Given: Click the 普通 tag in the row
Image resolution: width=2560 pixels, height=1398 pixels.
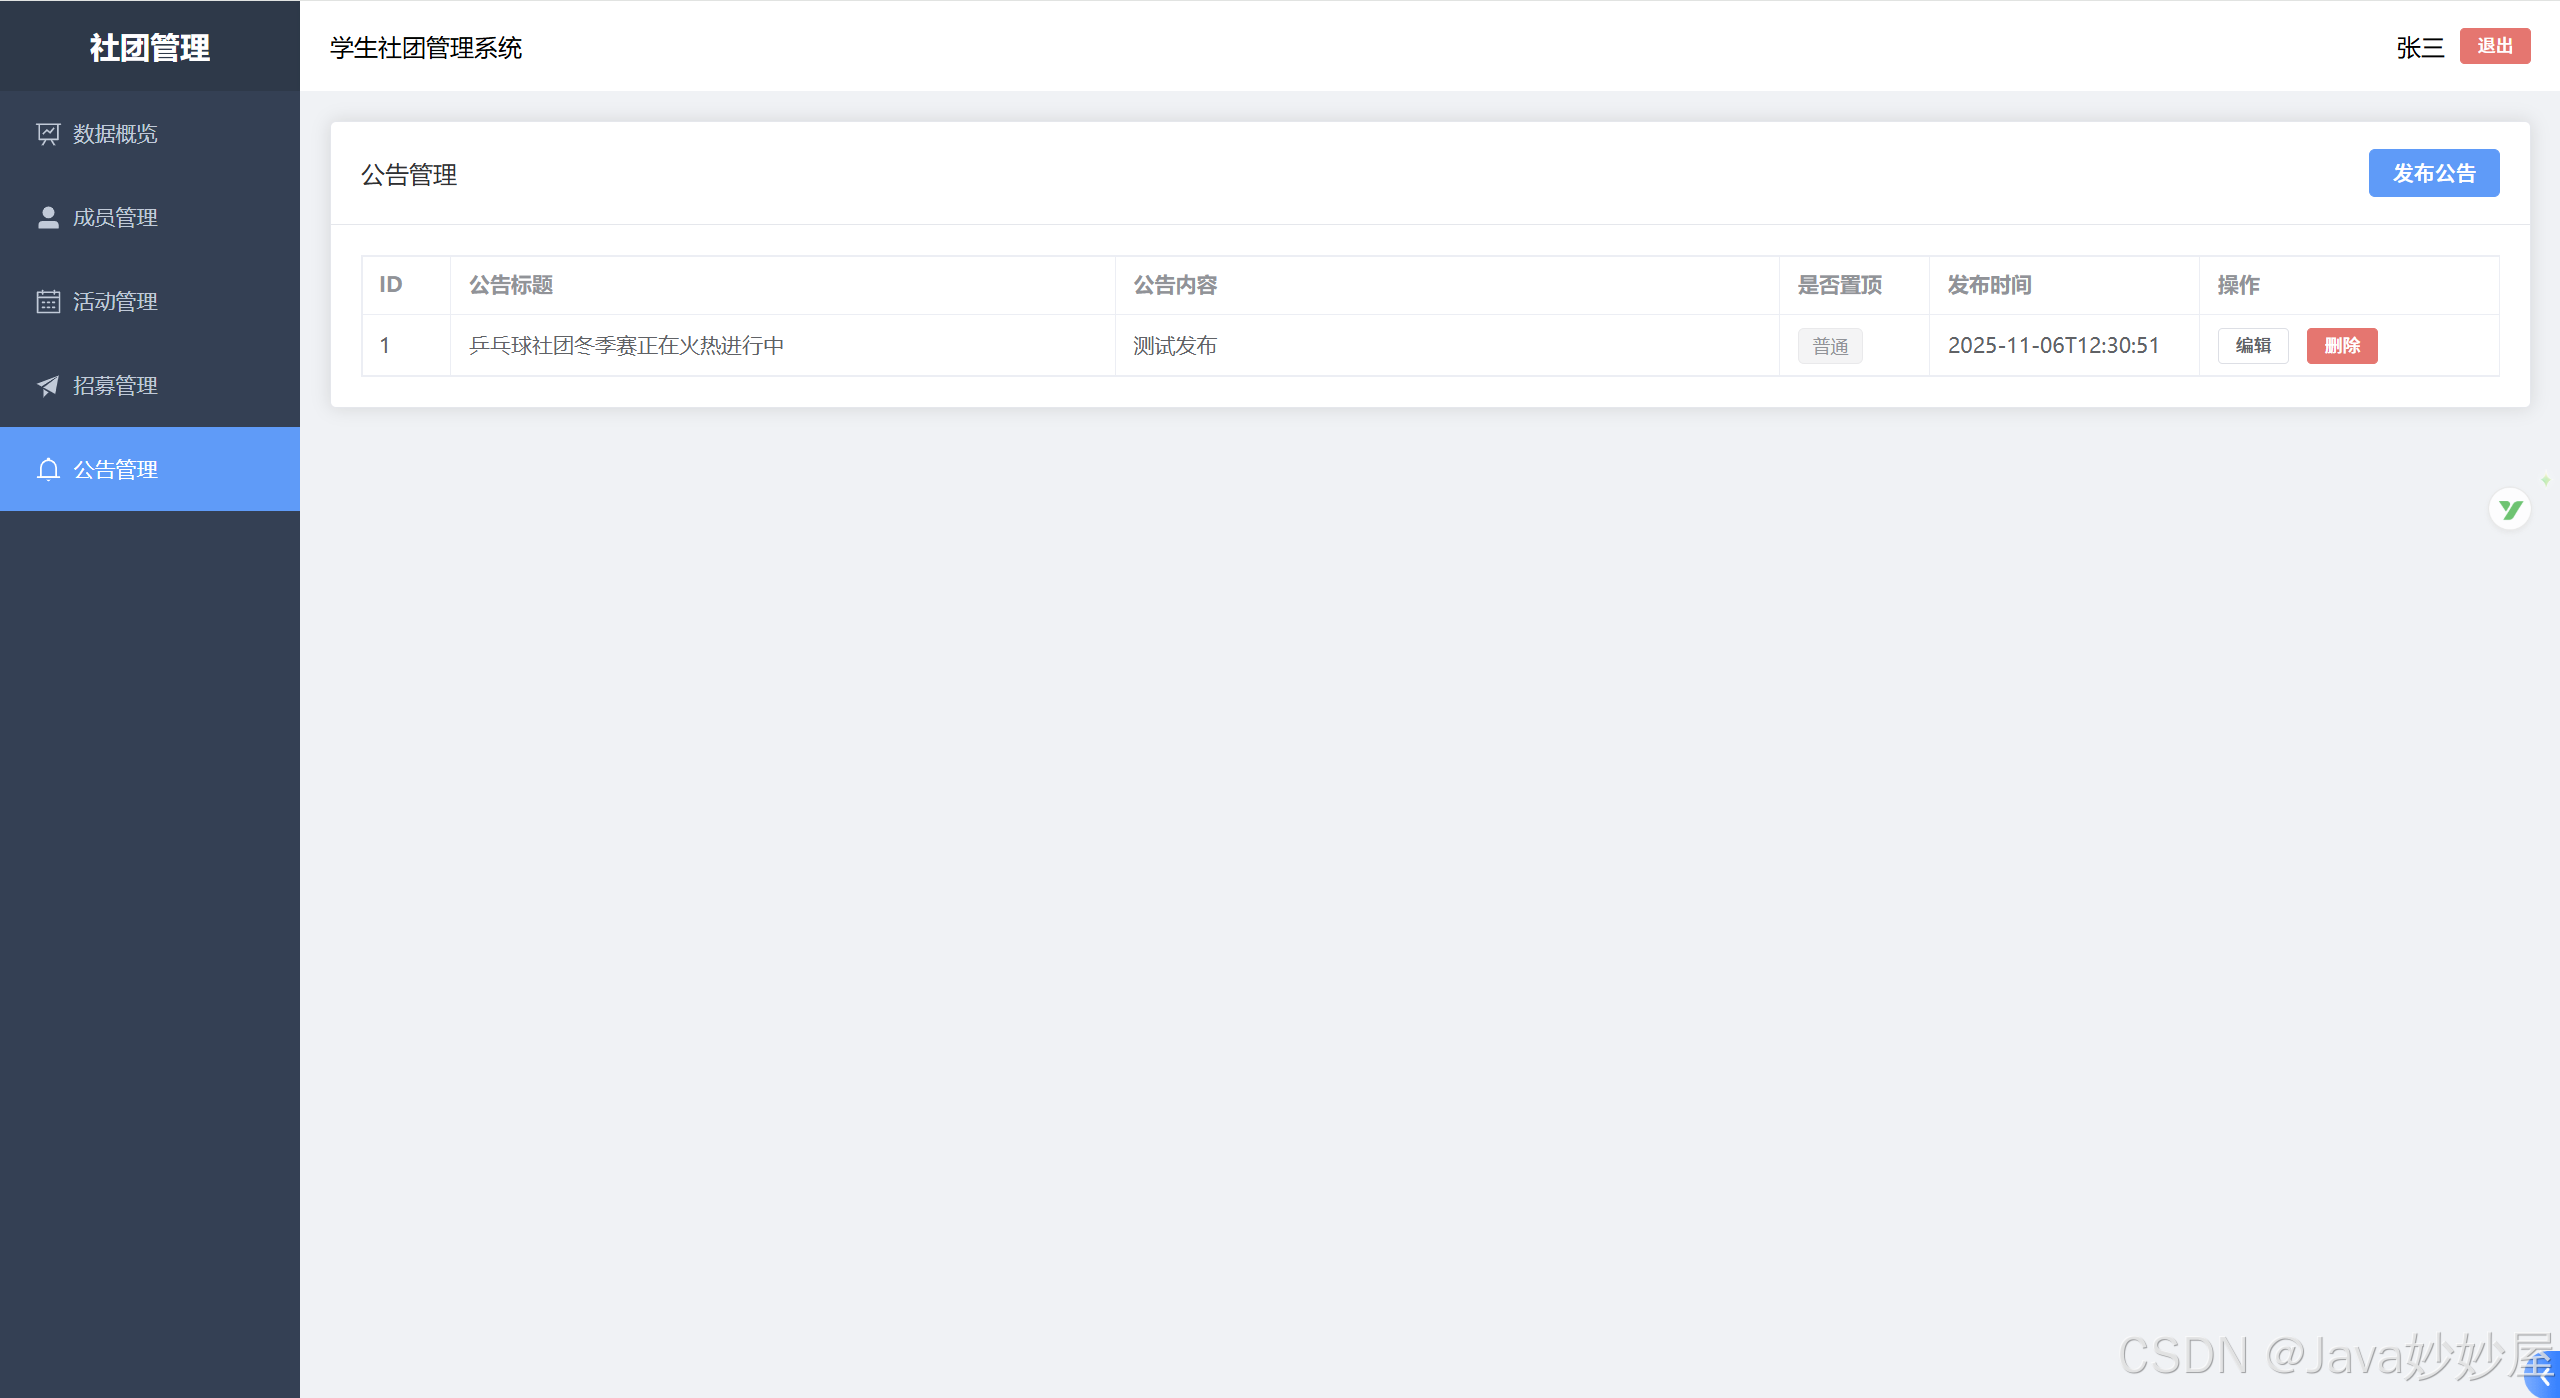Looking at the screenshot, I should 1830,346.
